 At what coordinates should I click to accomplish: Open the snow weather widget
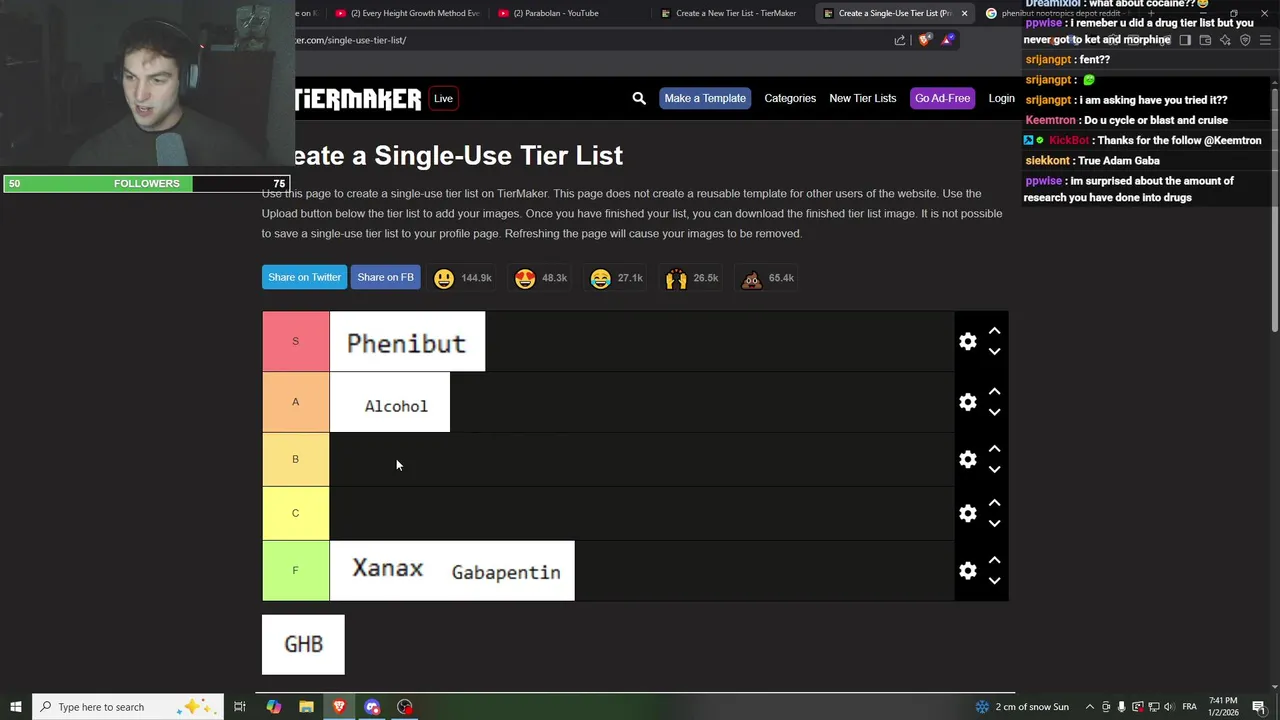click(x=1021, y=707)
